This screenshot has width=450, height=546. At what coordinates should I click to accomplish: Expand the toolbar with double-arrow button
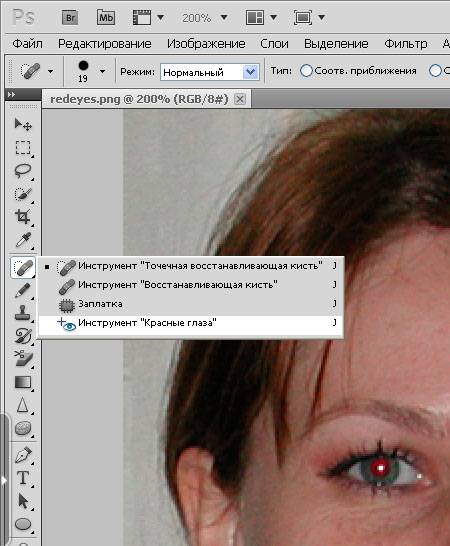pos(11,94)
